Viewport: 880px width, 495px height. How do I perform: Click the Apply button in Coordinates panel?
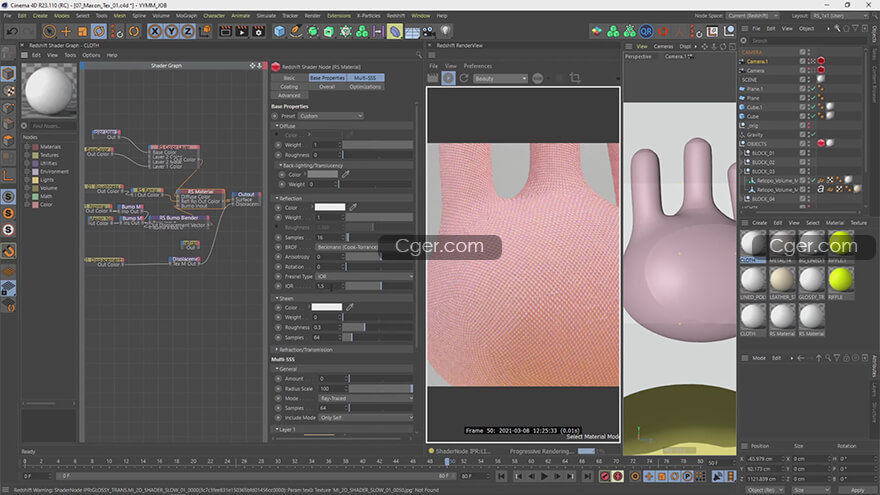pos(857,490)
